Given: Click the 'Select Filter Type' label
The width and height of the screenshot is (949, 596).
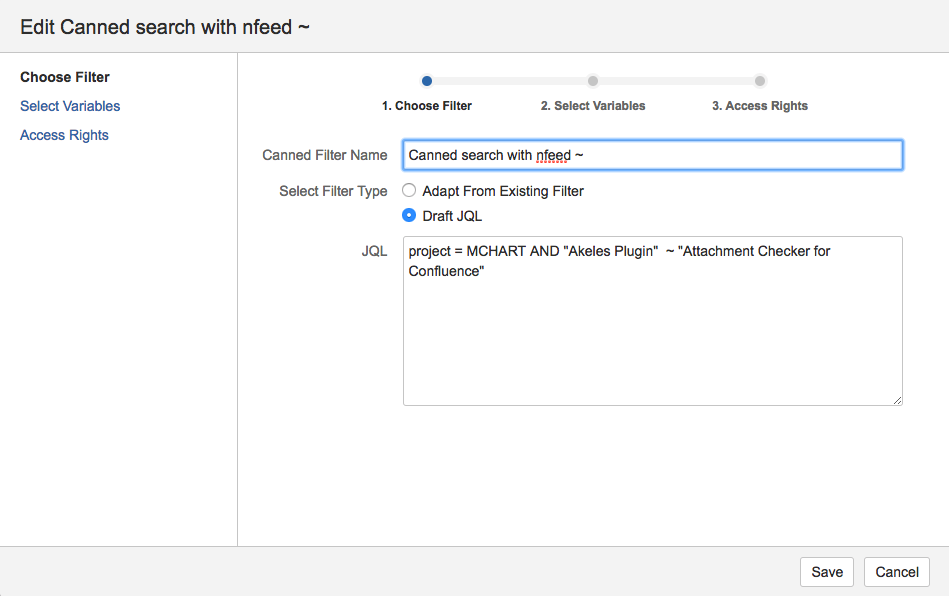Looking at the screenshot, I should (x=332, y=190).
